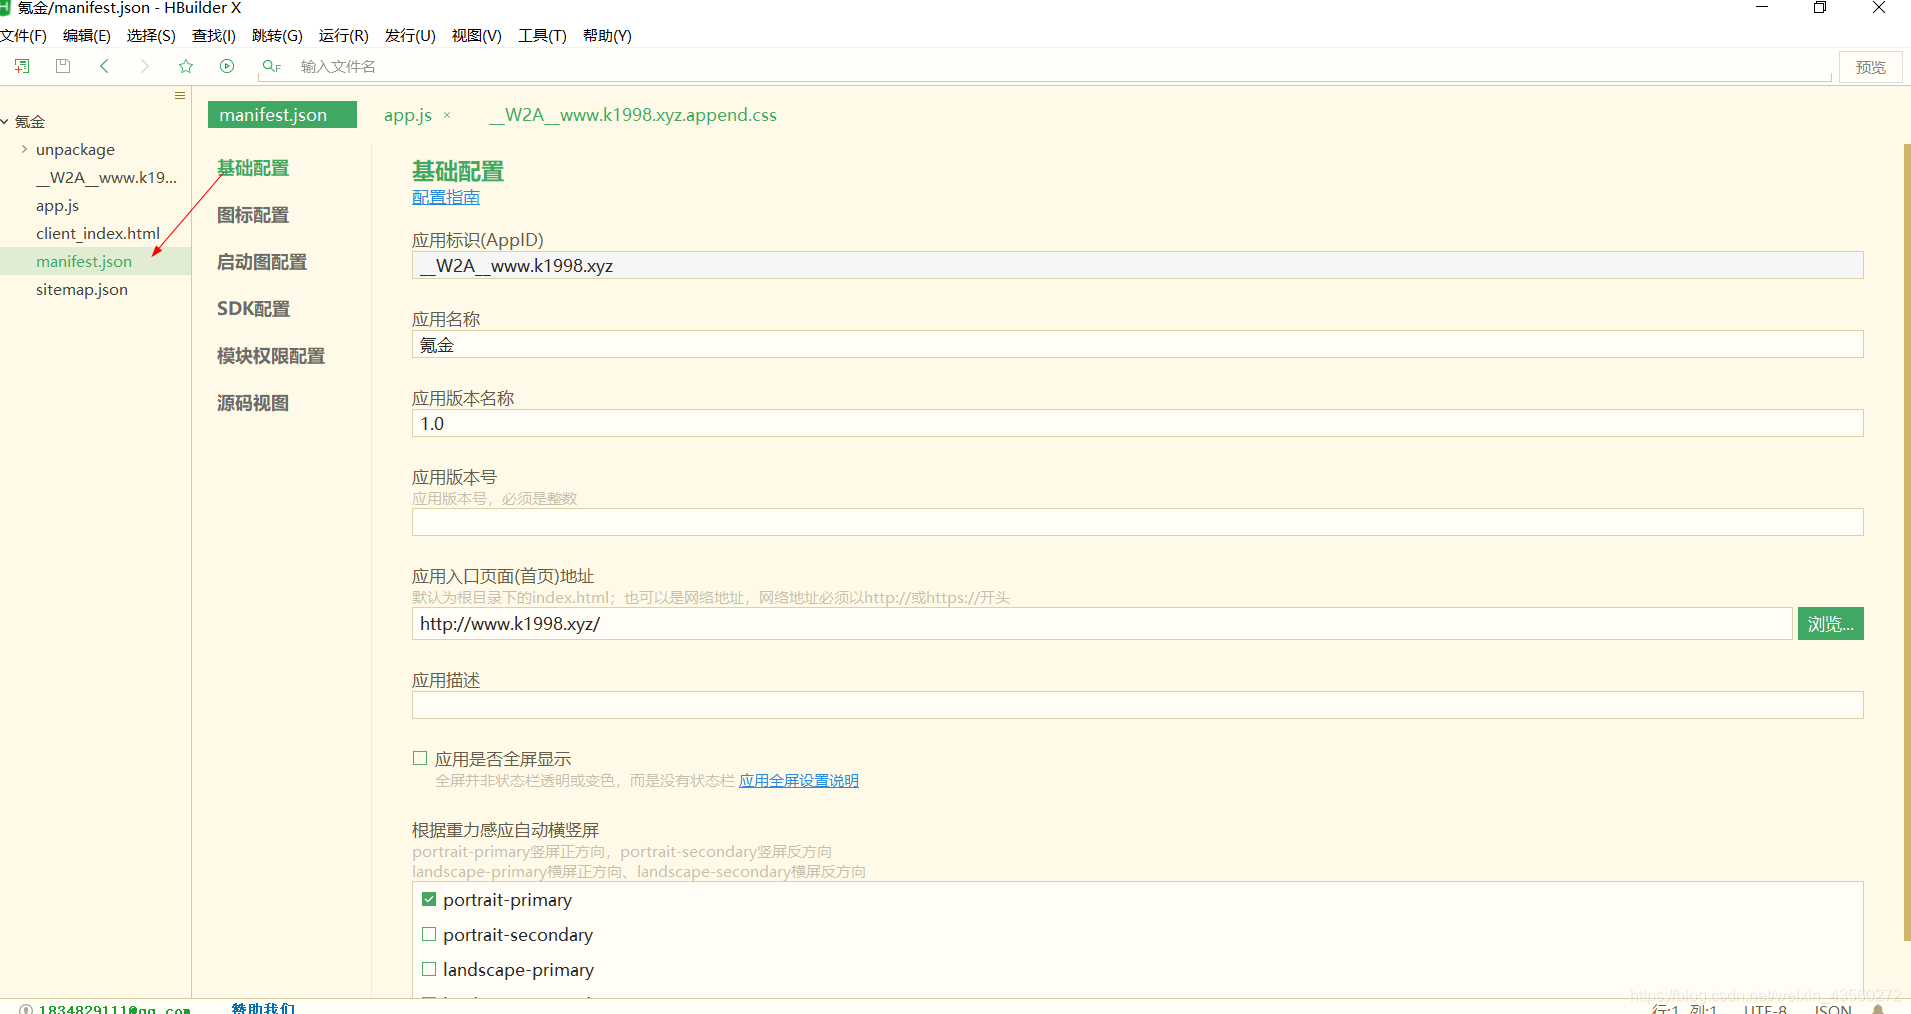
Task: Click the 应用名称 input field
Action: pos(1137,344)
